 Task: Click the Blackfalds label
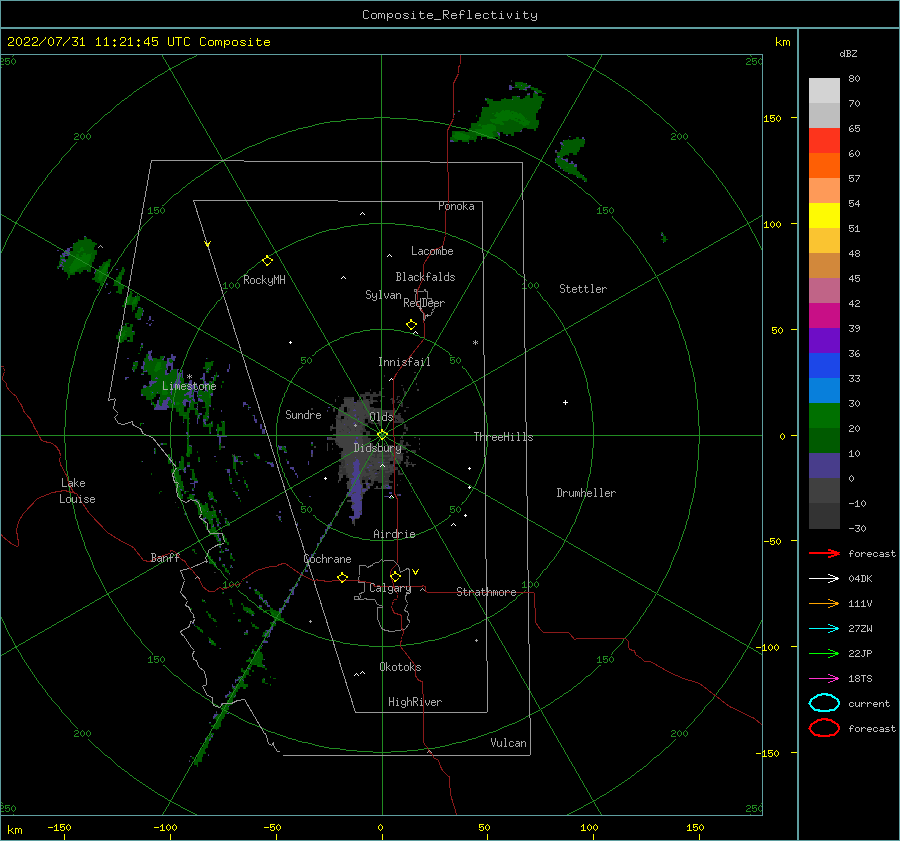pyautogui.click(x=425, y=277)
